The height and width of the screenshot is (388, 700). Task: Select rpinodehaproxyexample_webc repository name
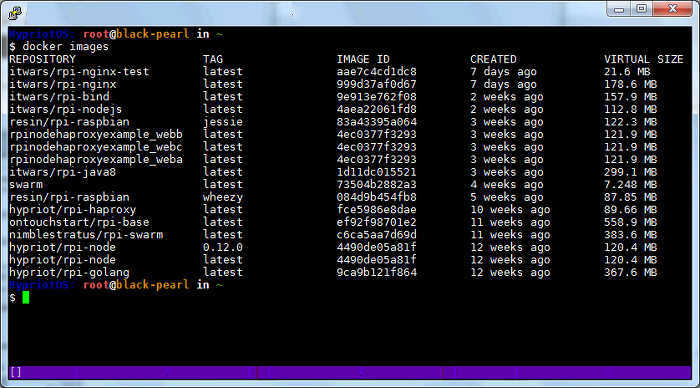pos(96,147)
